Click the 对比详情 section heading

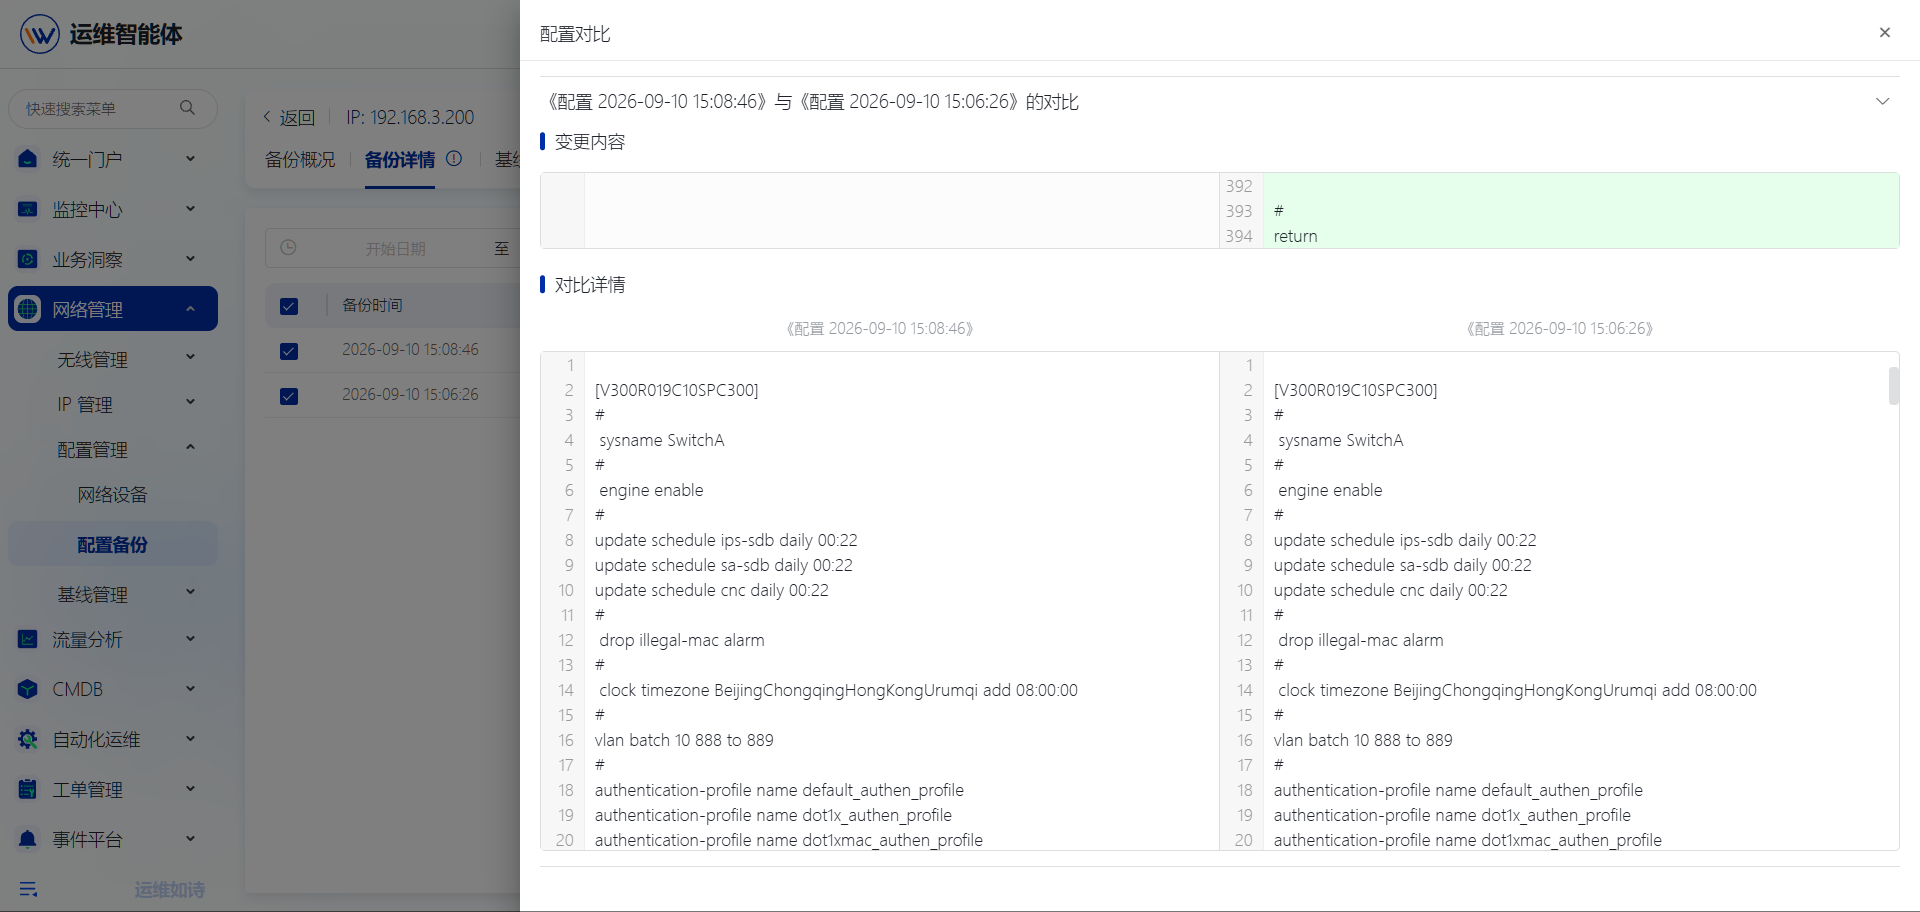click(590, 285)
